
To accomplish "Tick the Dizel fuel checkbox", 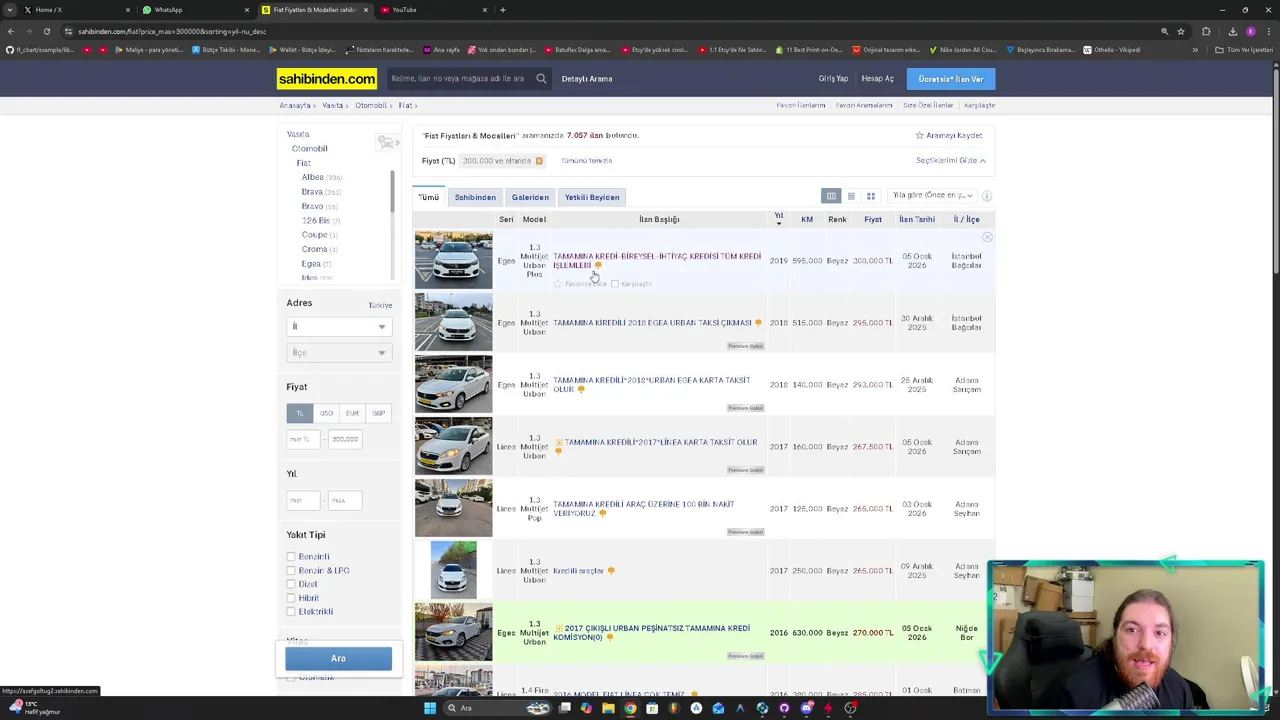I will pyautogui.click(x=291, y=584).
